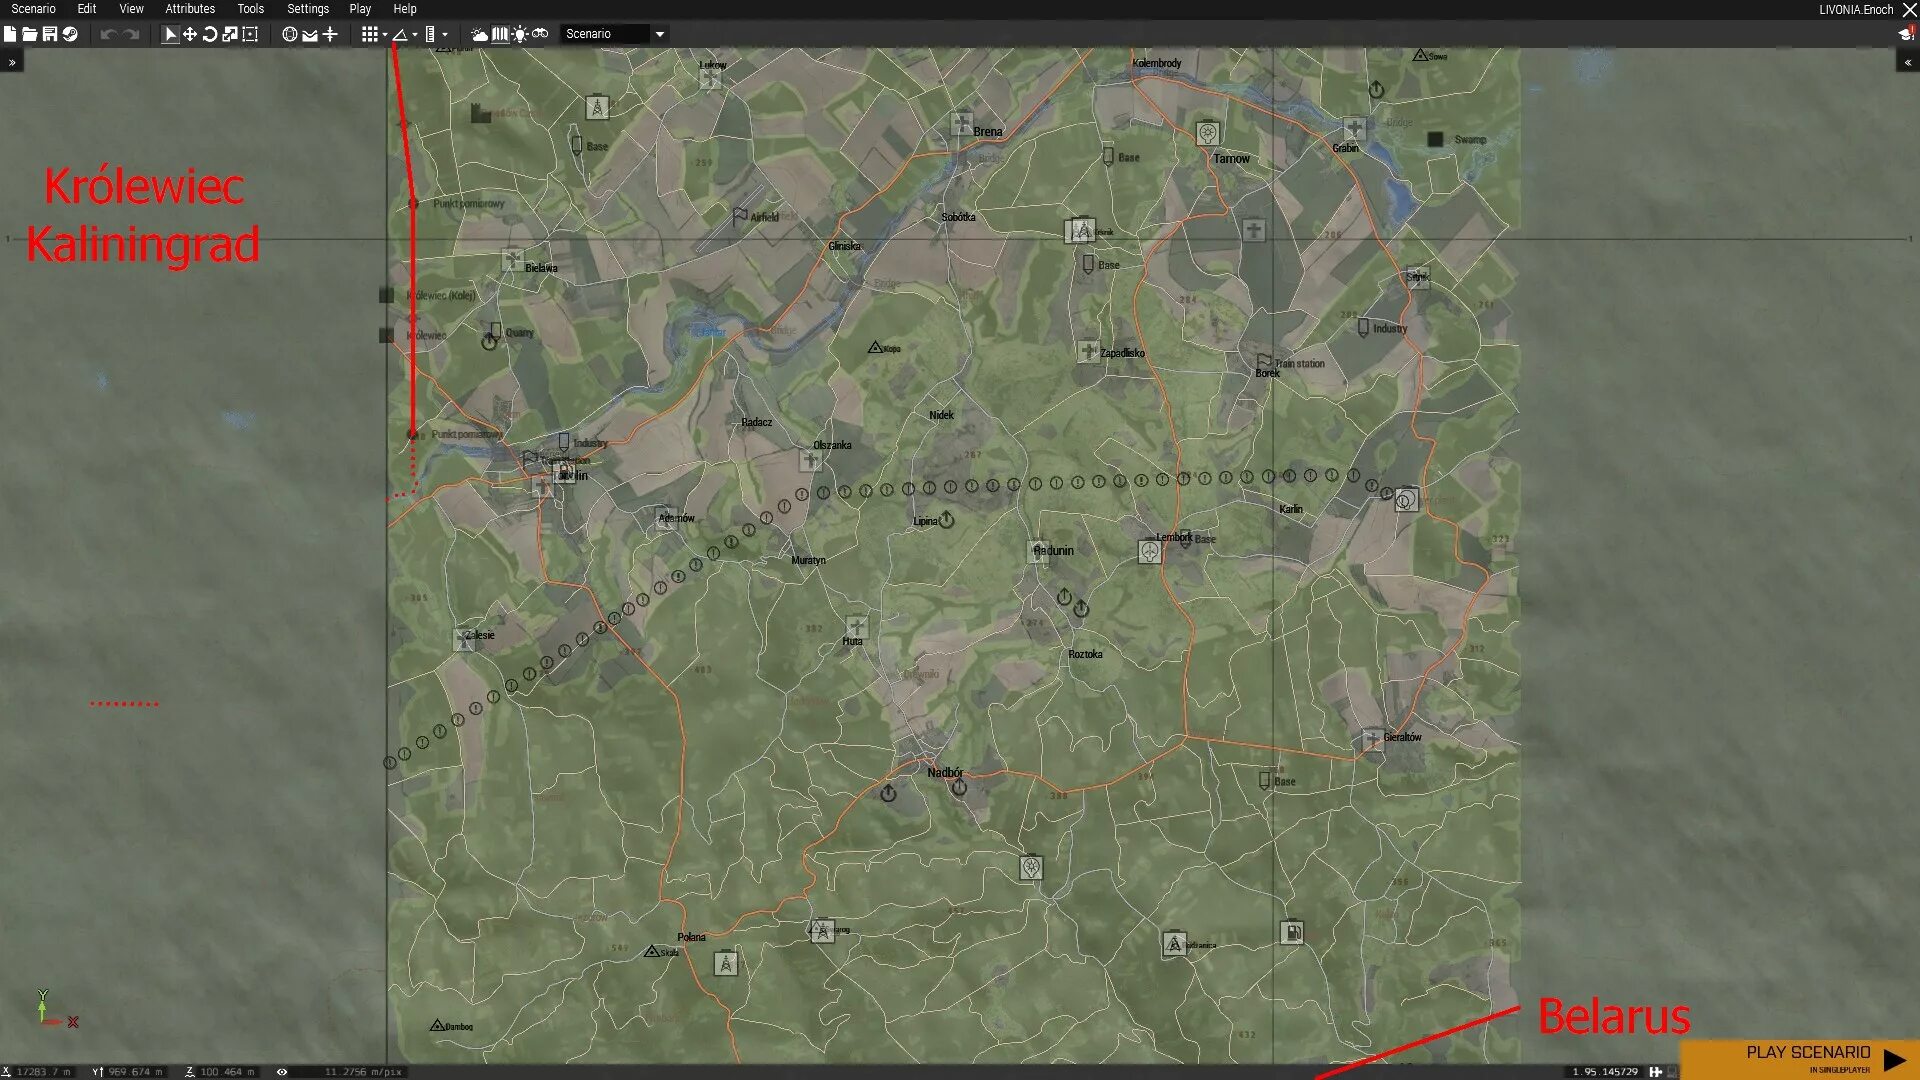Open the Tools menu
Image resolution: width=1920 pixels, height=1080 pixels.
250,9
